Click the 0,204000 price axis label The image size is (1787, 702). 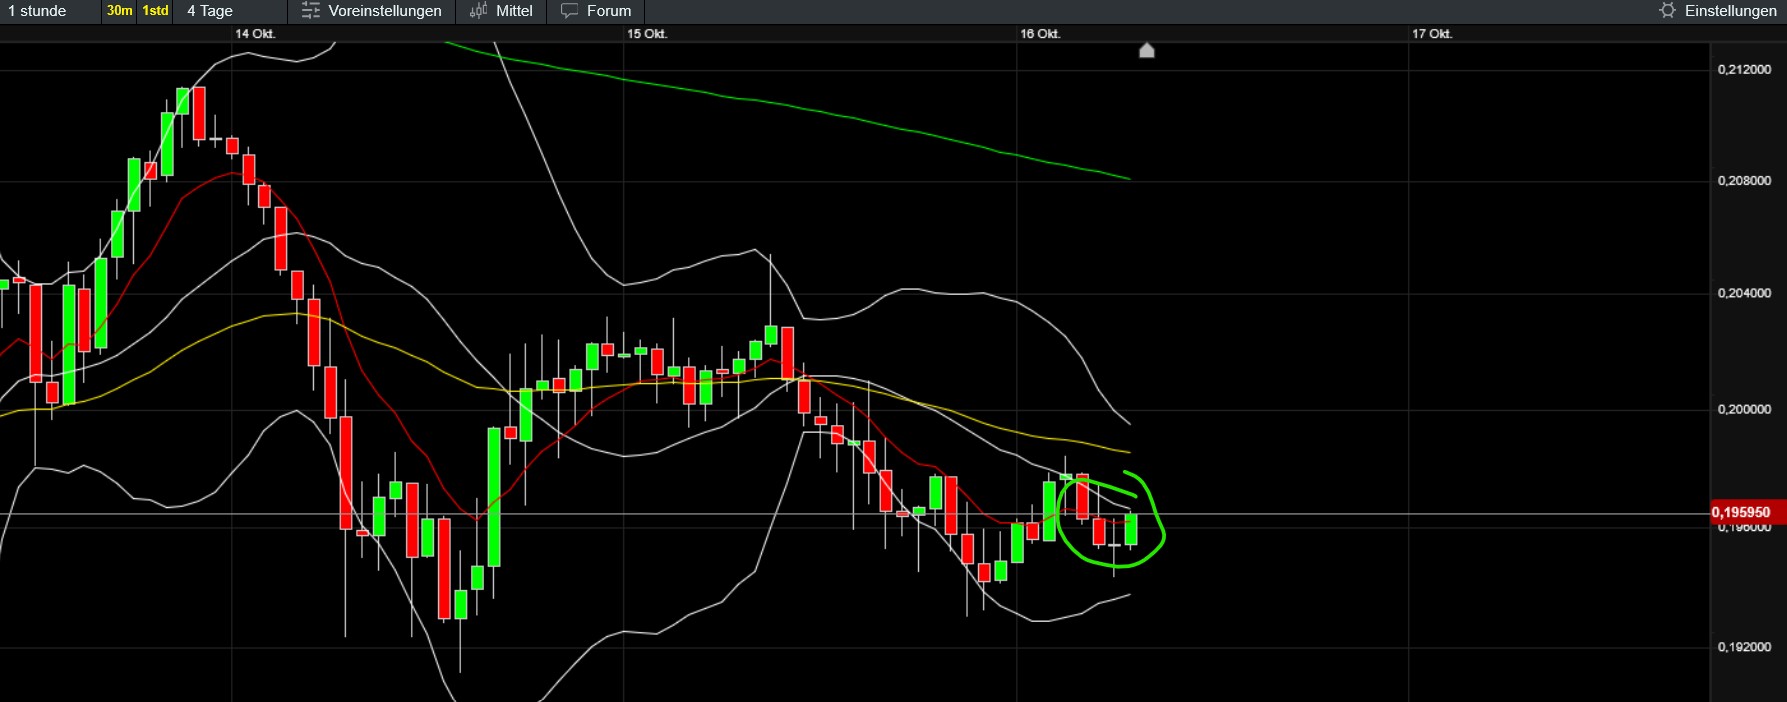point(1744,293)
